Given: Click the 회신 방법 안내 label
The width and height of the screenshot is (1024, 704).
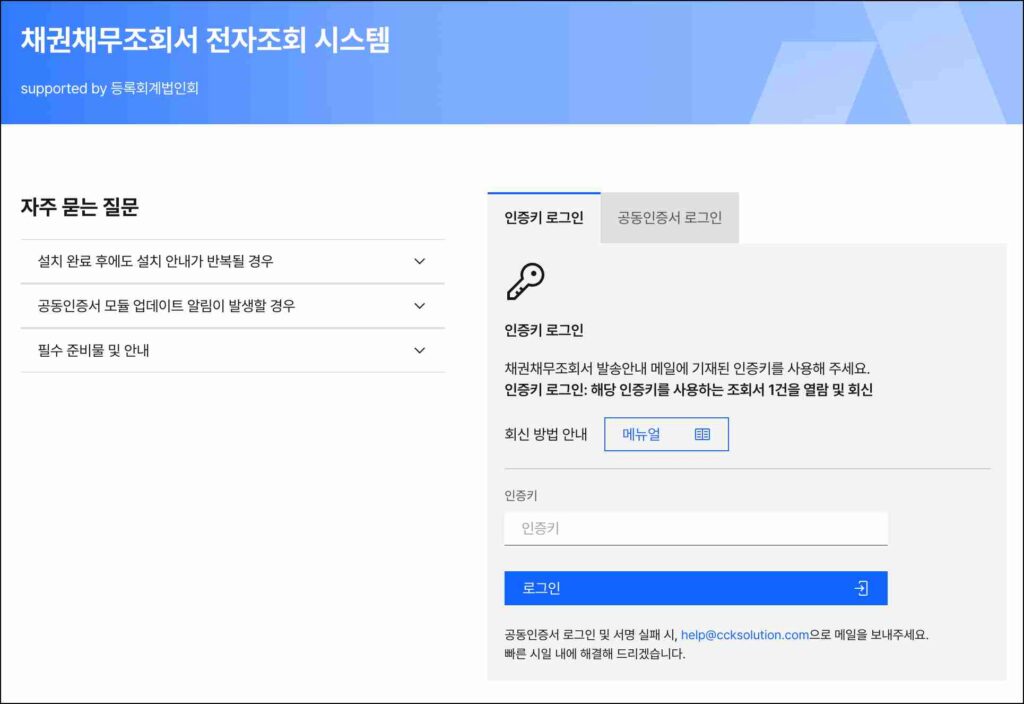Looking at the screenshot, I should (546, 434).
